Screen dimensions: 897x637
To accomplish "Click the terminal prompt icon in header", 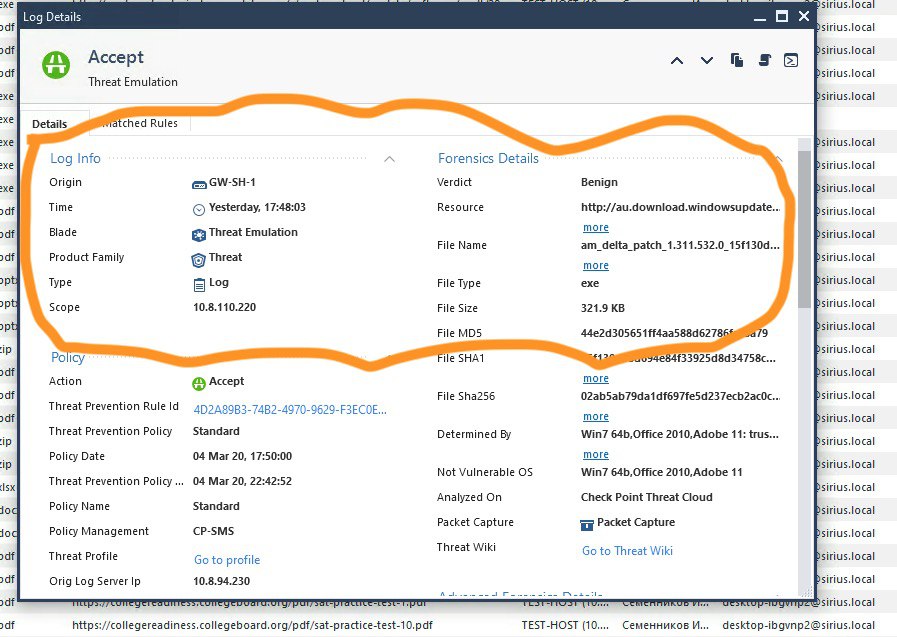I will (x=791, y=60).
